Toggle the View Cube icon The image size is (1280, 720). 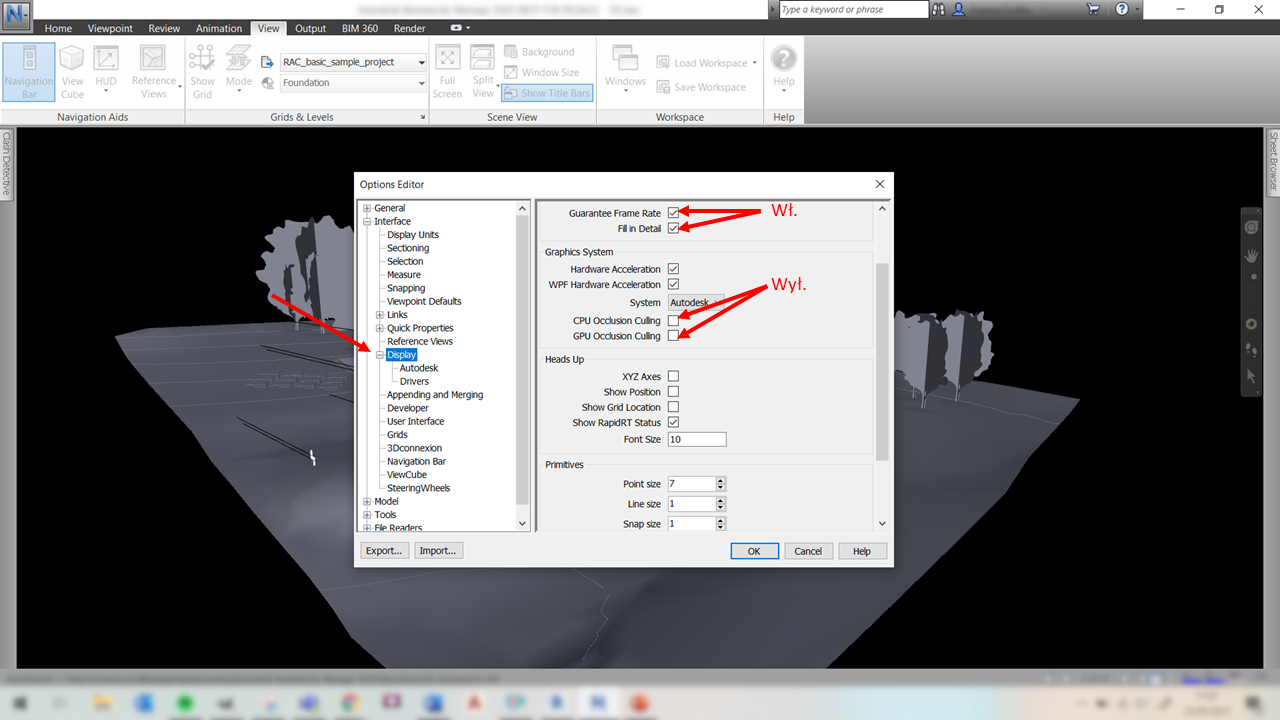pos(72,70)
